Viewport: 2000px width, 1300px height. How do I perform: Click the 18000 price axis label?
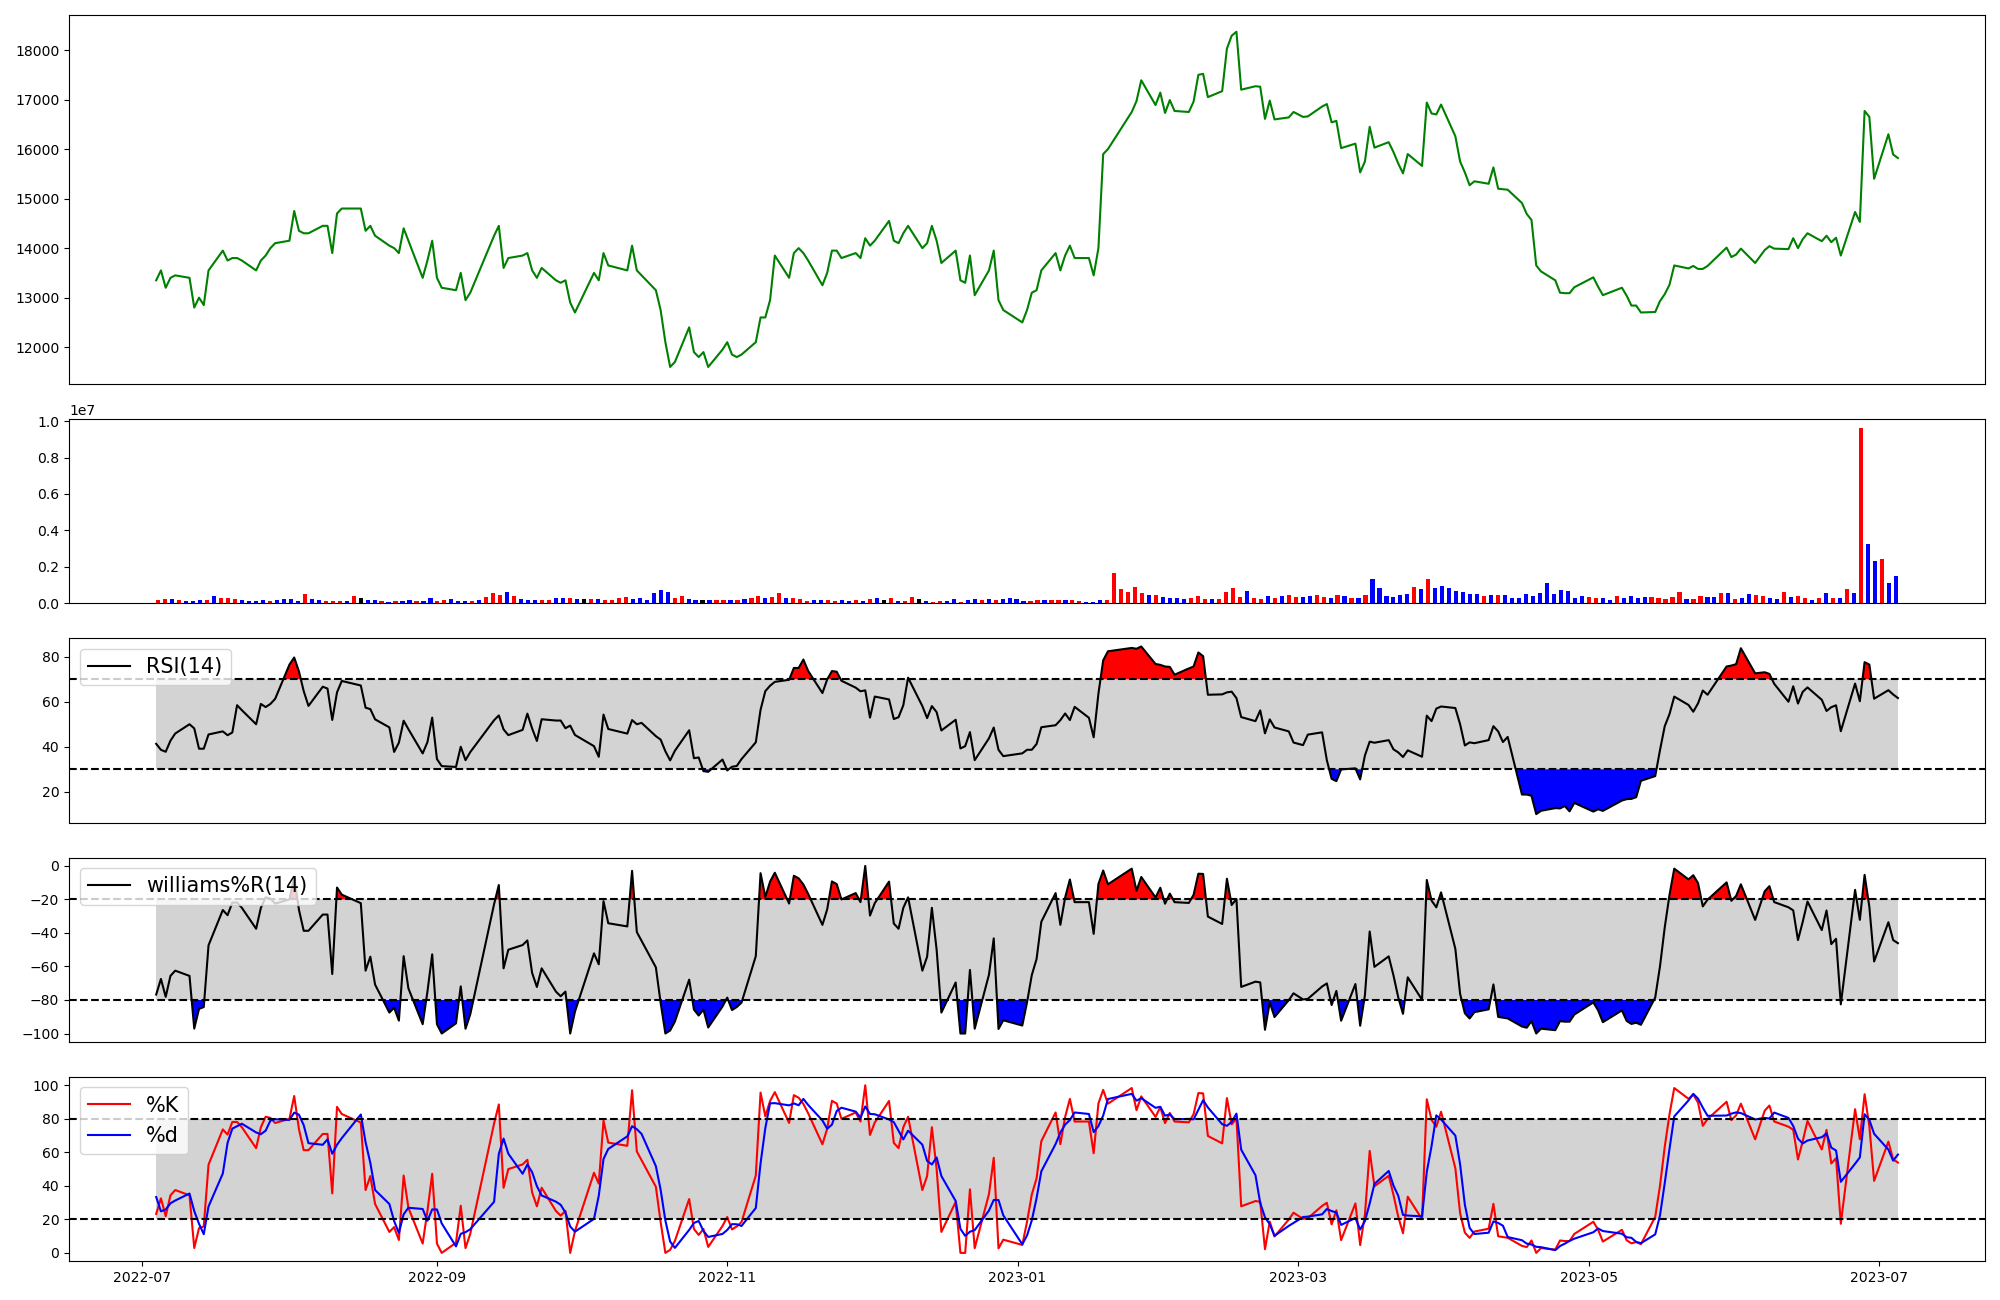[x=38, y=51]
